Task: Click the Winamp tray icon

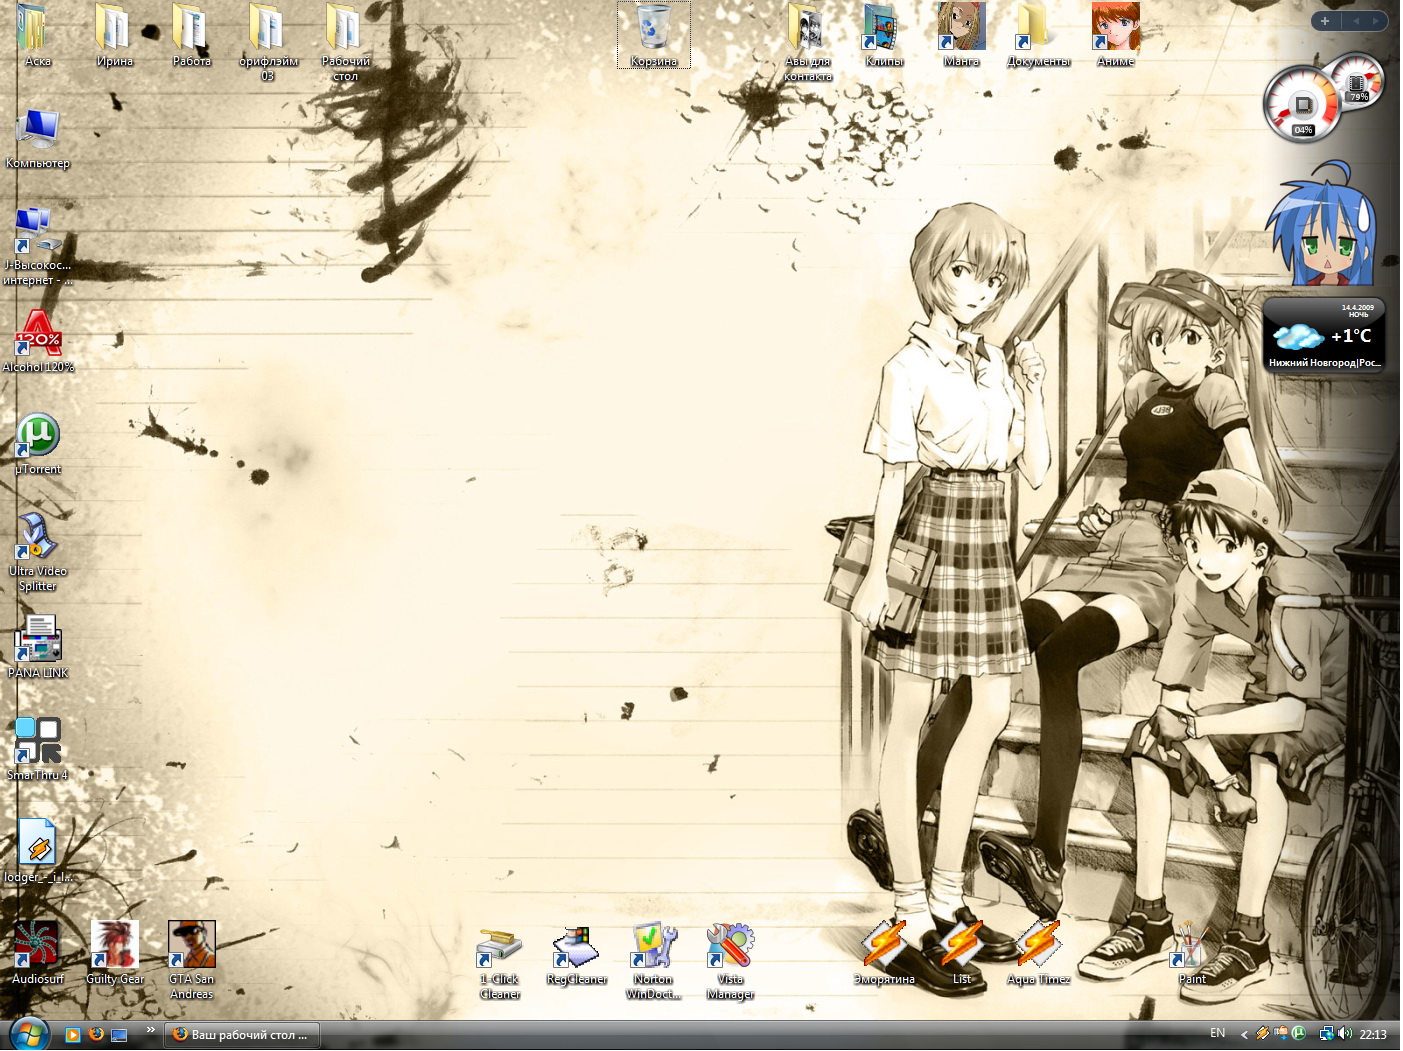Action: click(x=1263, y=1034)
